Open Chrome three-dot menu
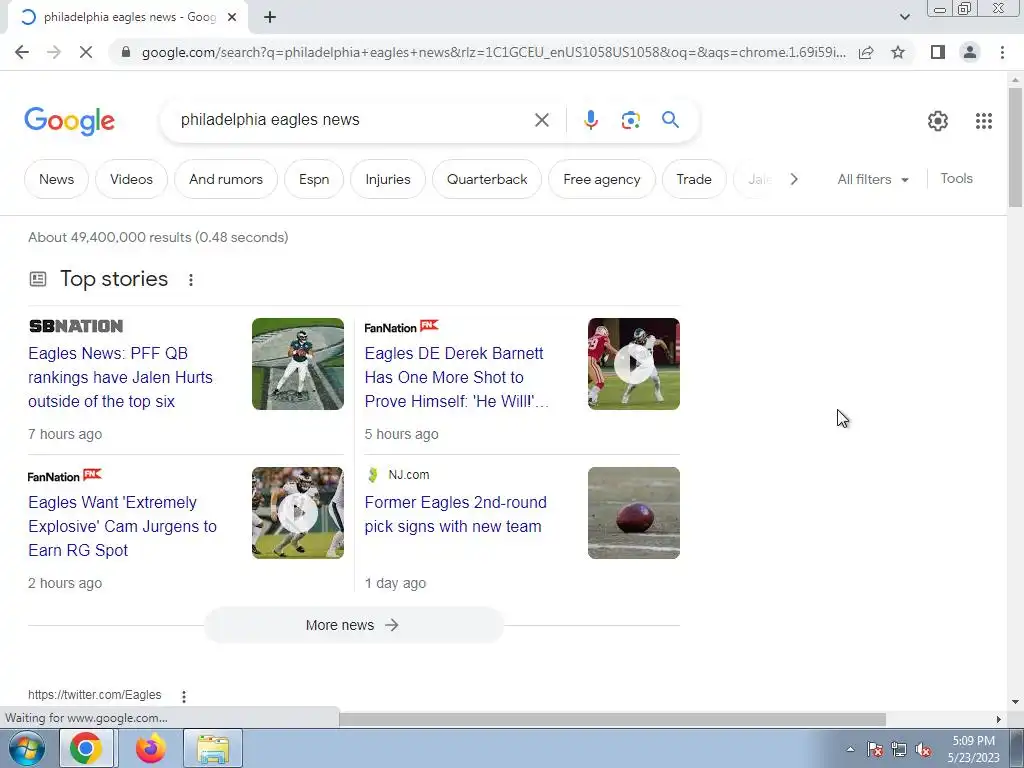 pyautogui.click(x=1002, y=52)
